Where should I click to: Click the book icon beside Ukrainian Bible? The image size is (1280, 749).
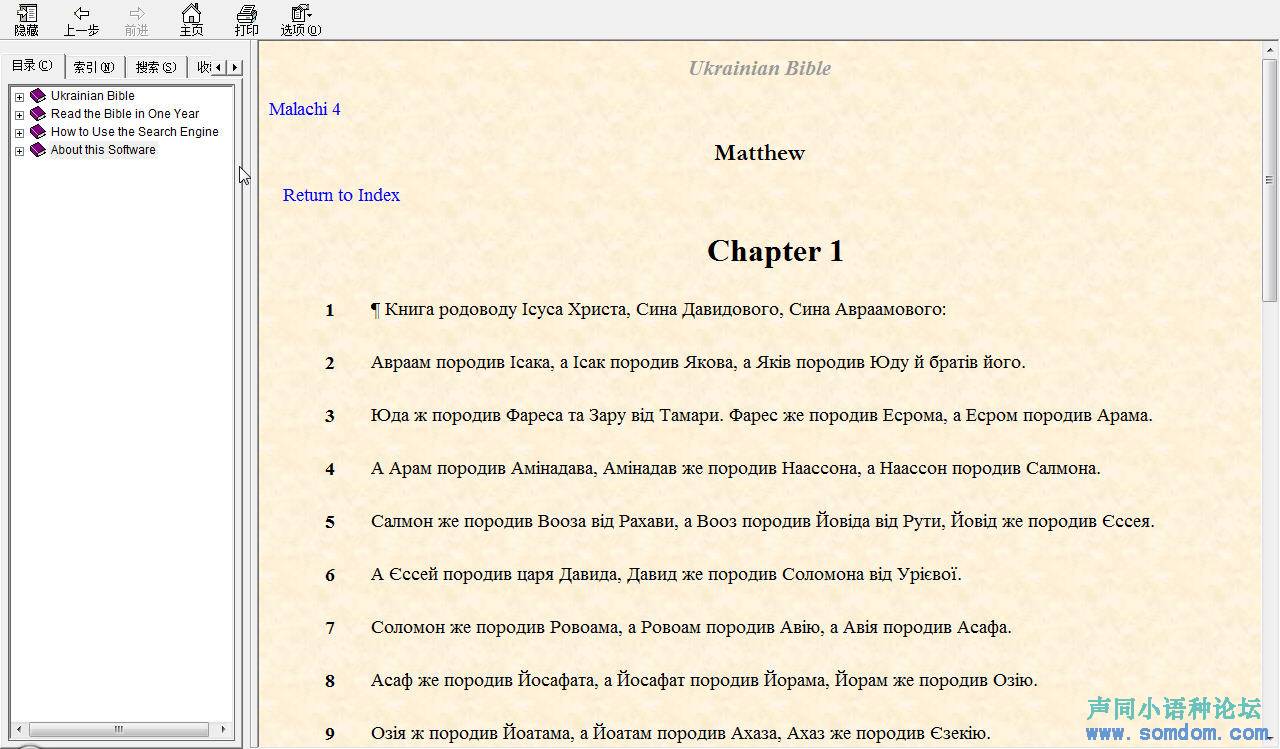[x=38, y=96]
